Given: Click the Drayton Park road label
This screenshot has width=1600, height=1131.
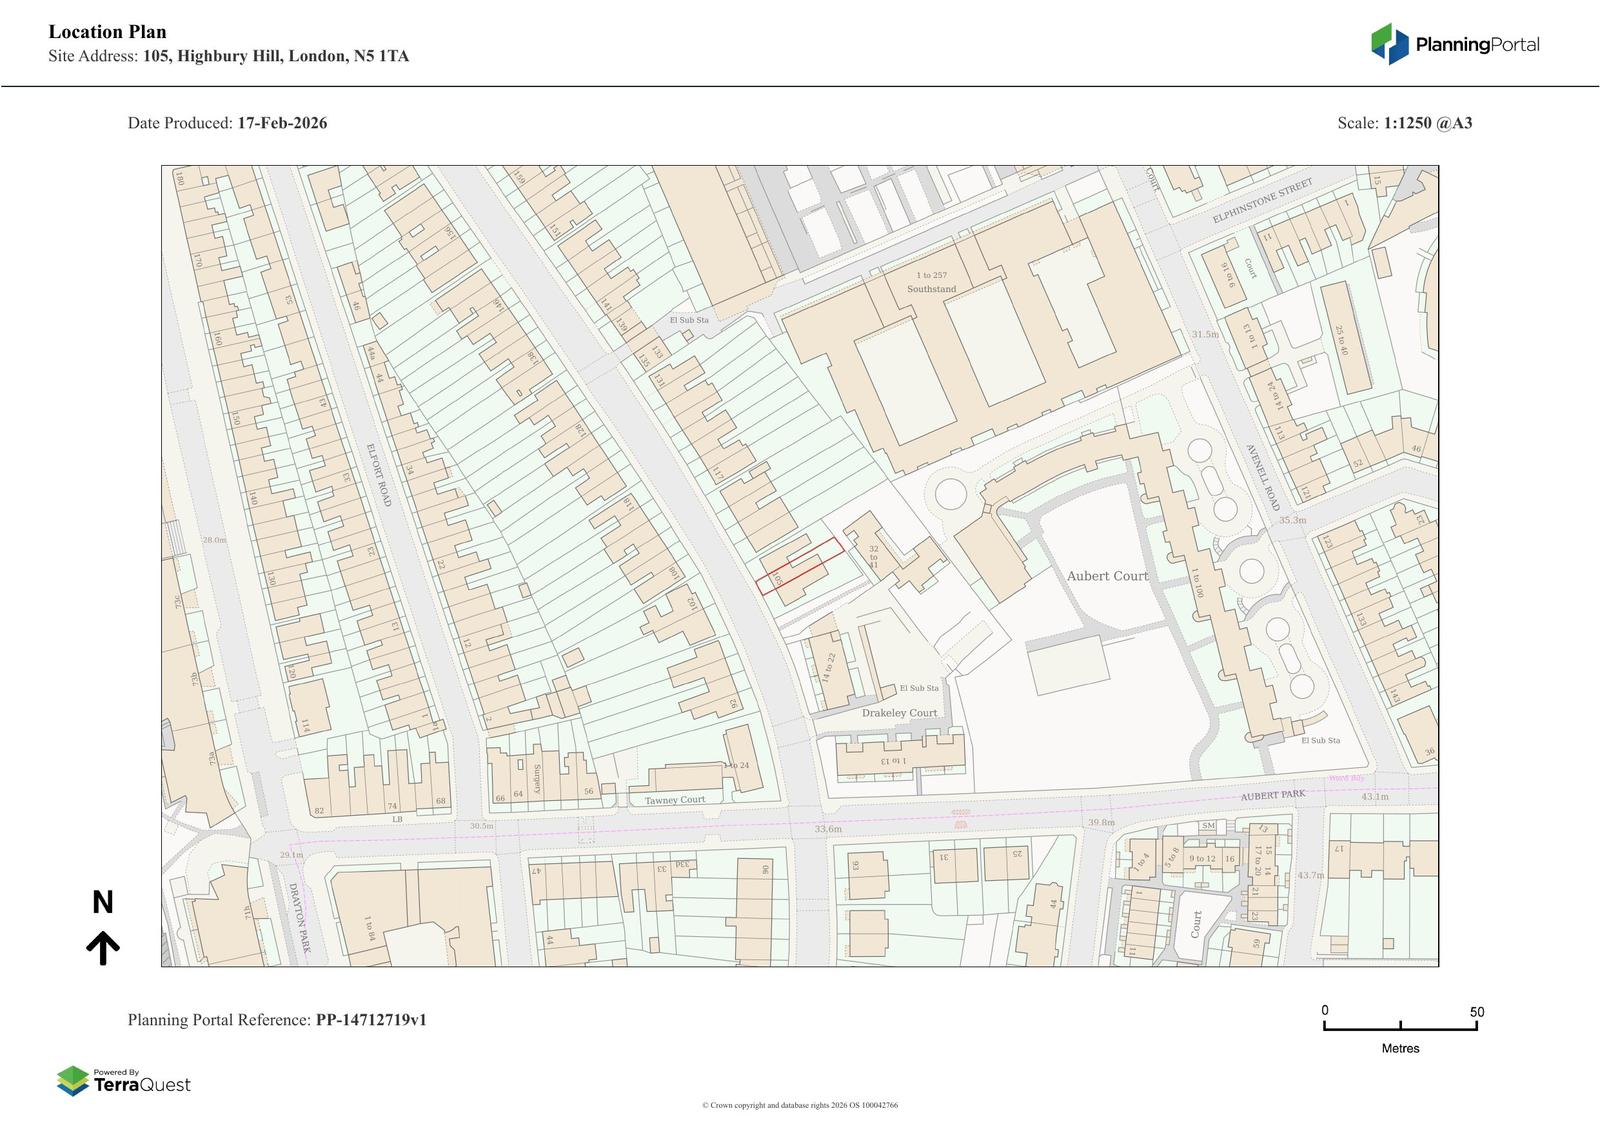Looking at the screenshot, I should [x=297, y=916].
